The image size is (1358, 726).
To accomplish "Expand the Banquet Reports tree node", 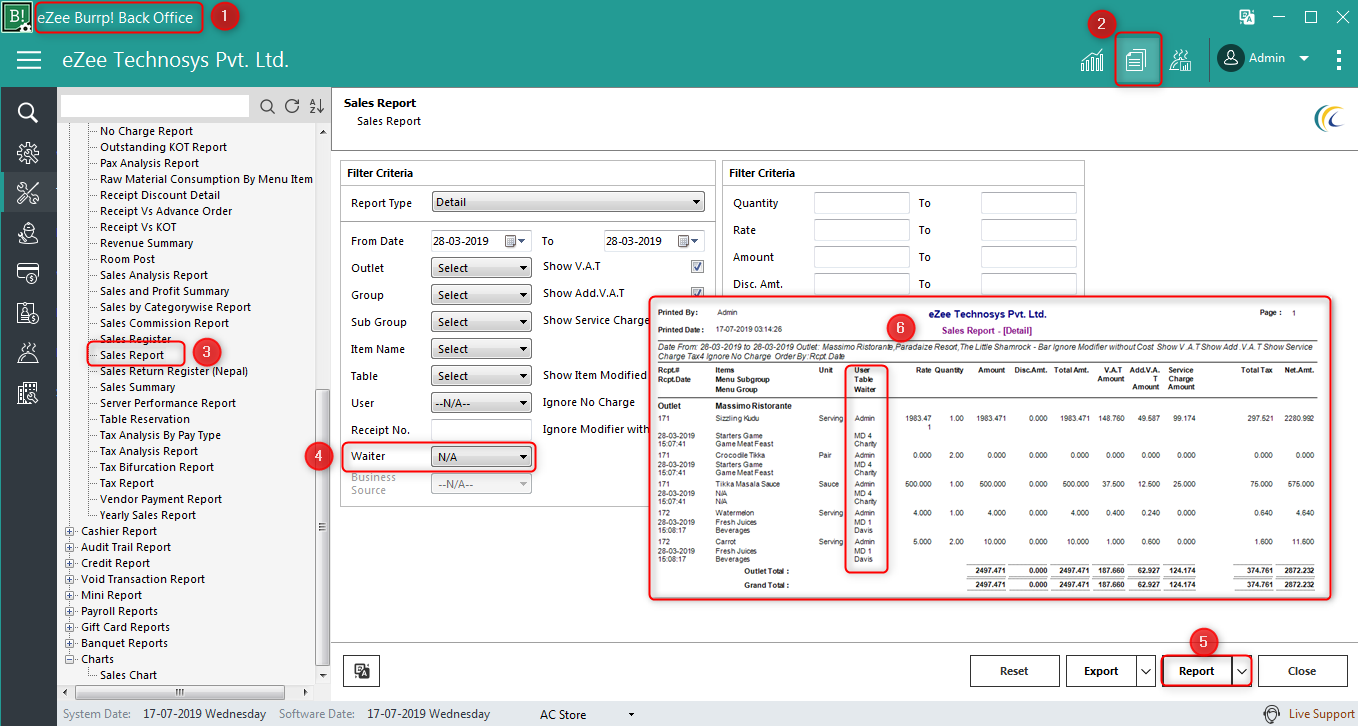I will coord(70,643).
